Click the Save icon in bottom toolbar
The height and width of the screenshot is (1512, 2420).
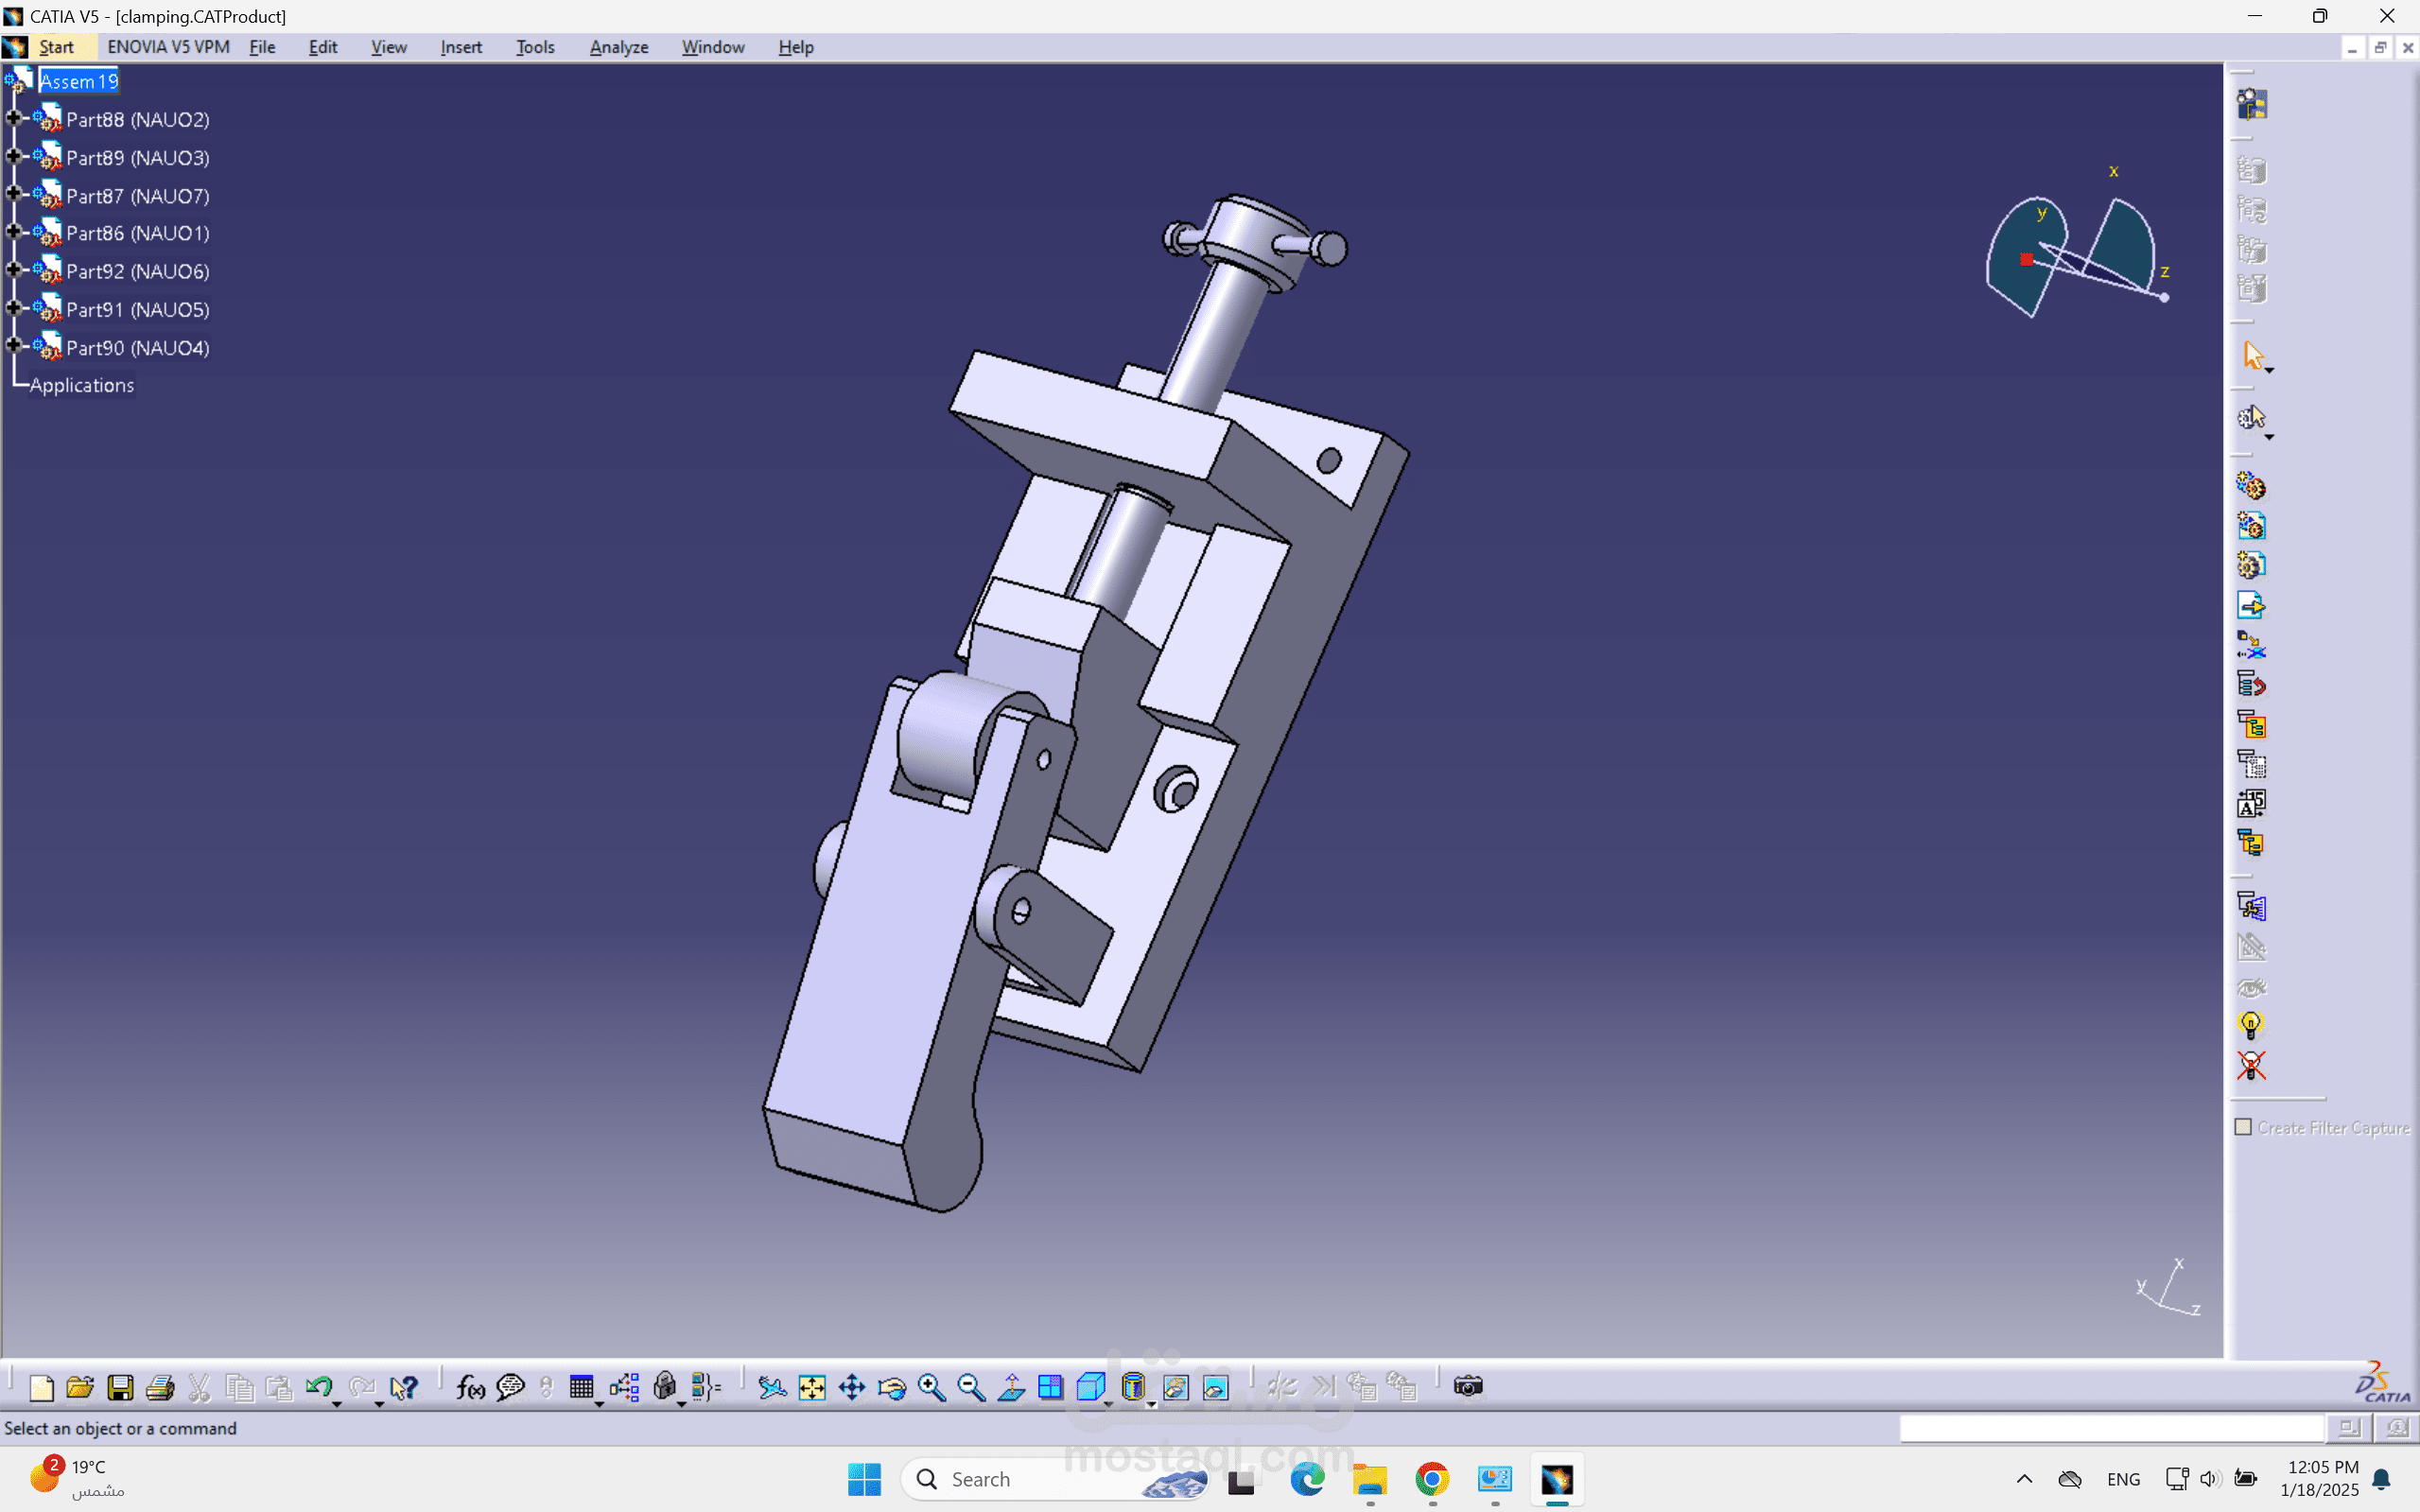[120, 1387]
